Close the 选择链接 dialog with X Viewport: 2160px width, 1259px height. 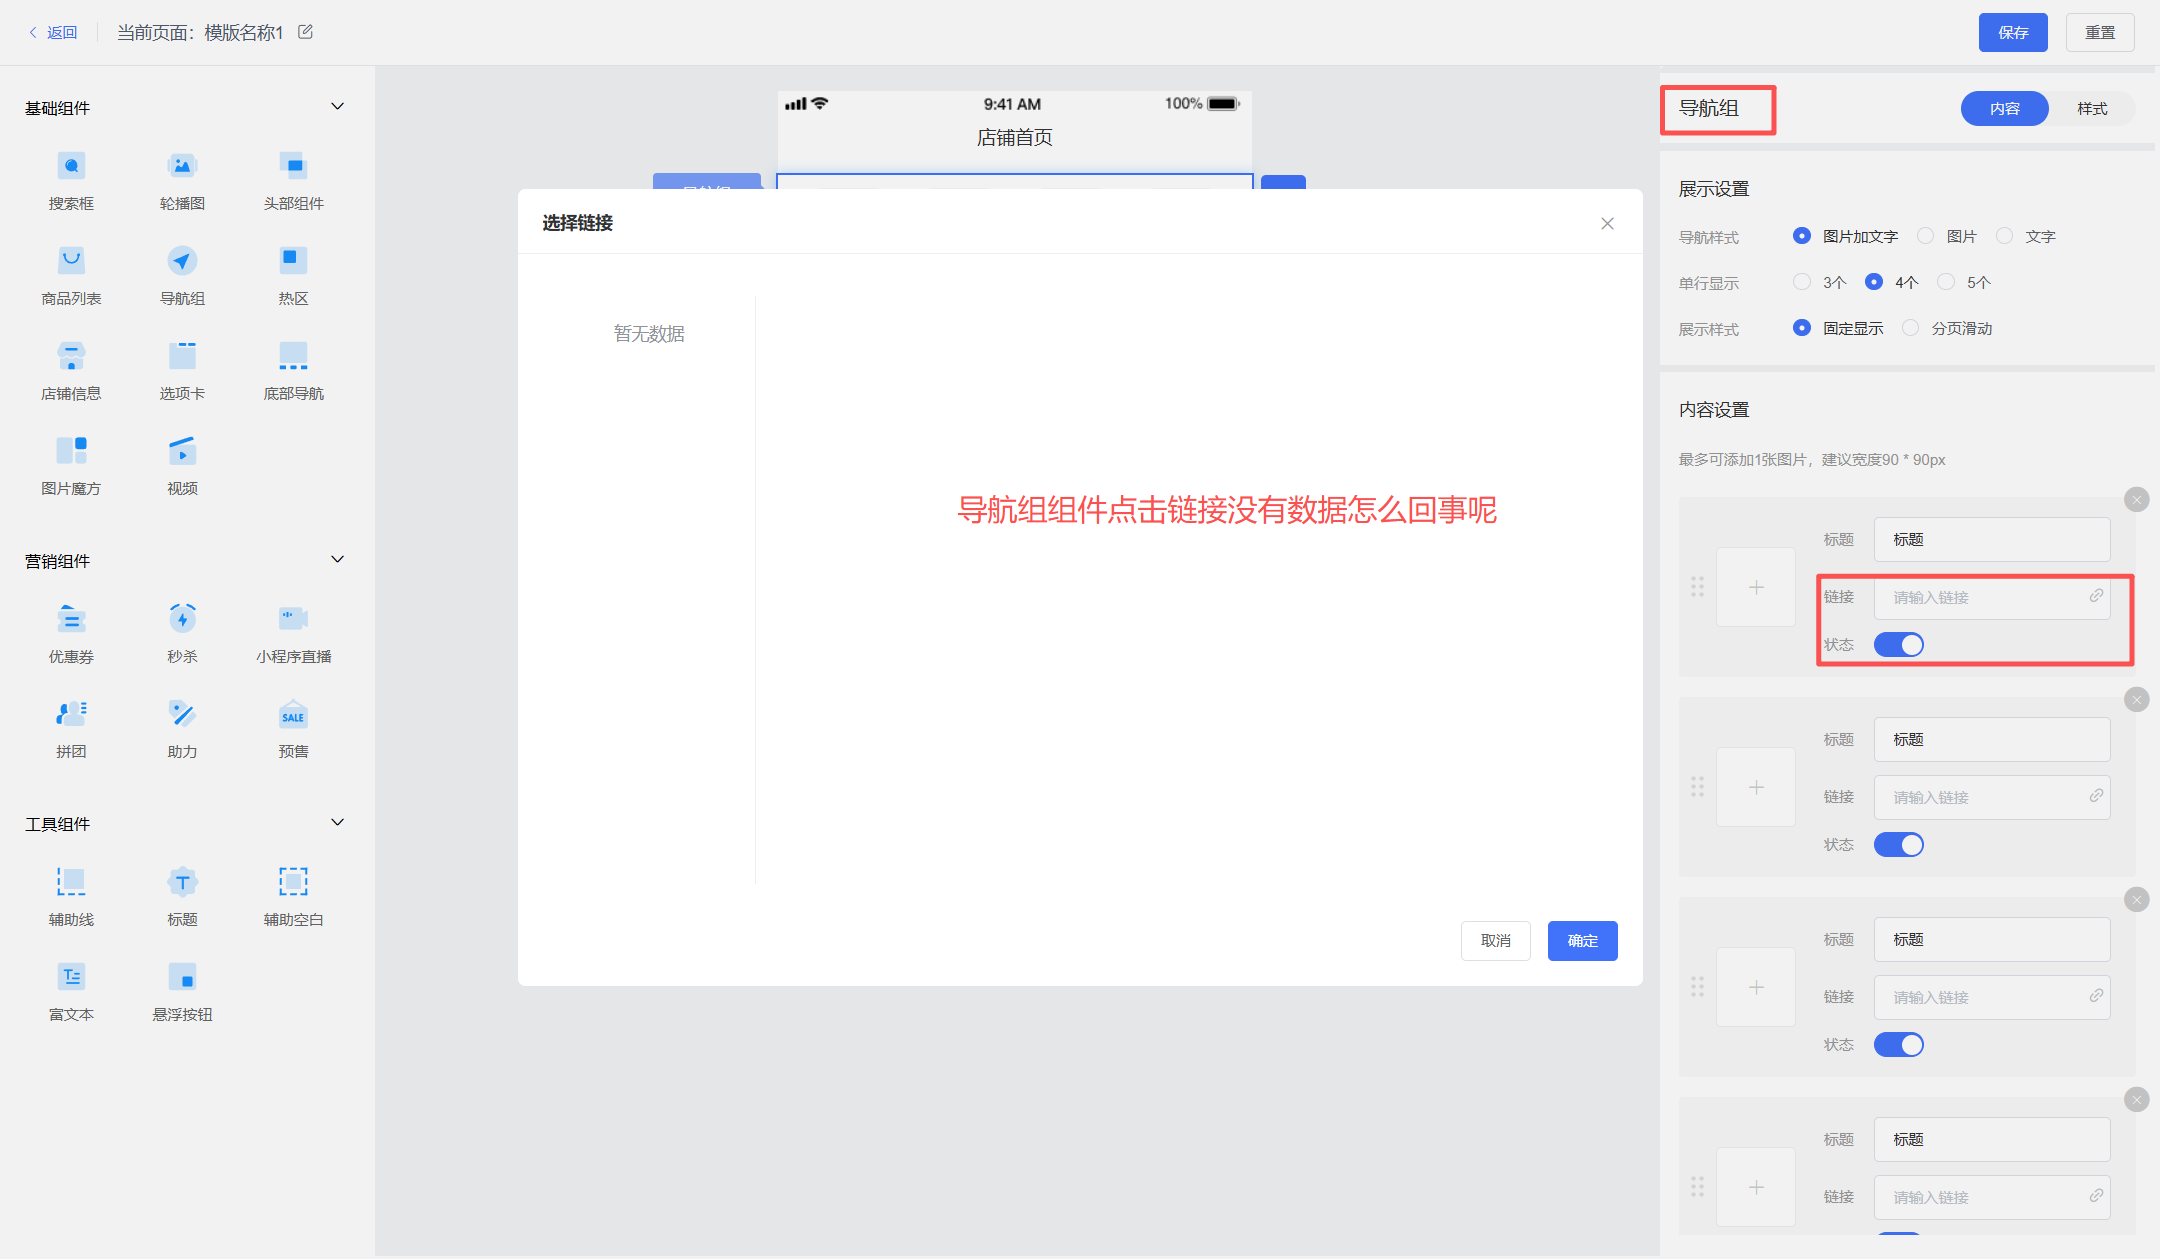[x=1607, y=224]
